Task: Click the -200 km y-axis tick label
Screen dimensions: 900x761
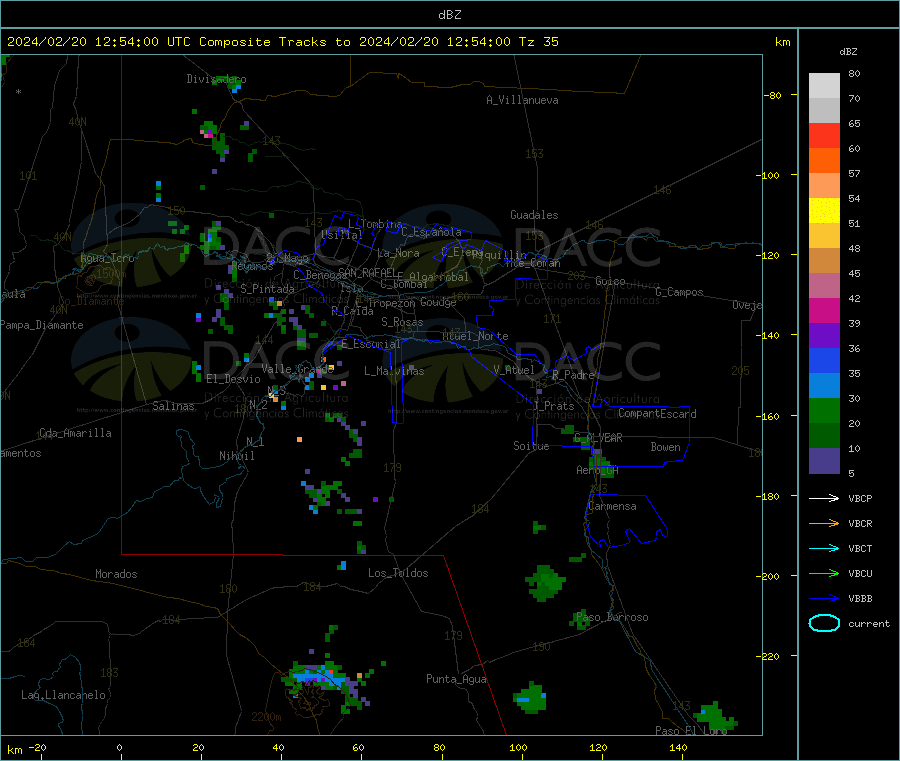Action: point(768,576)
